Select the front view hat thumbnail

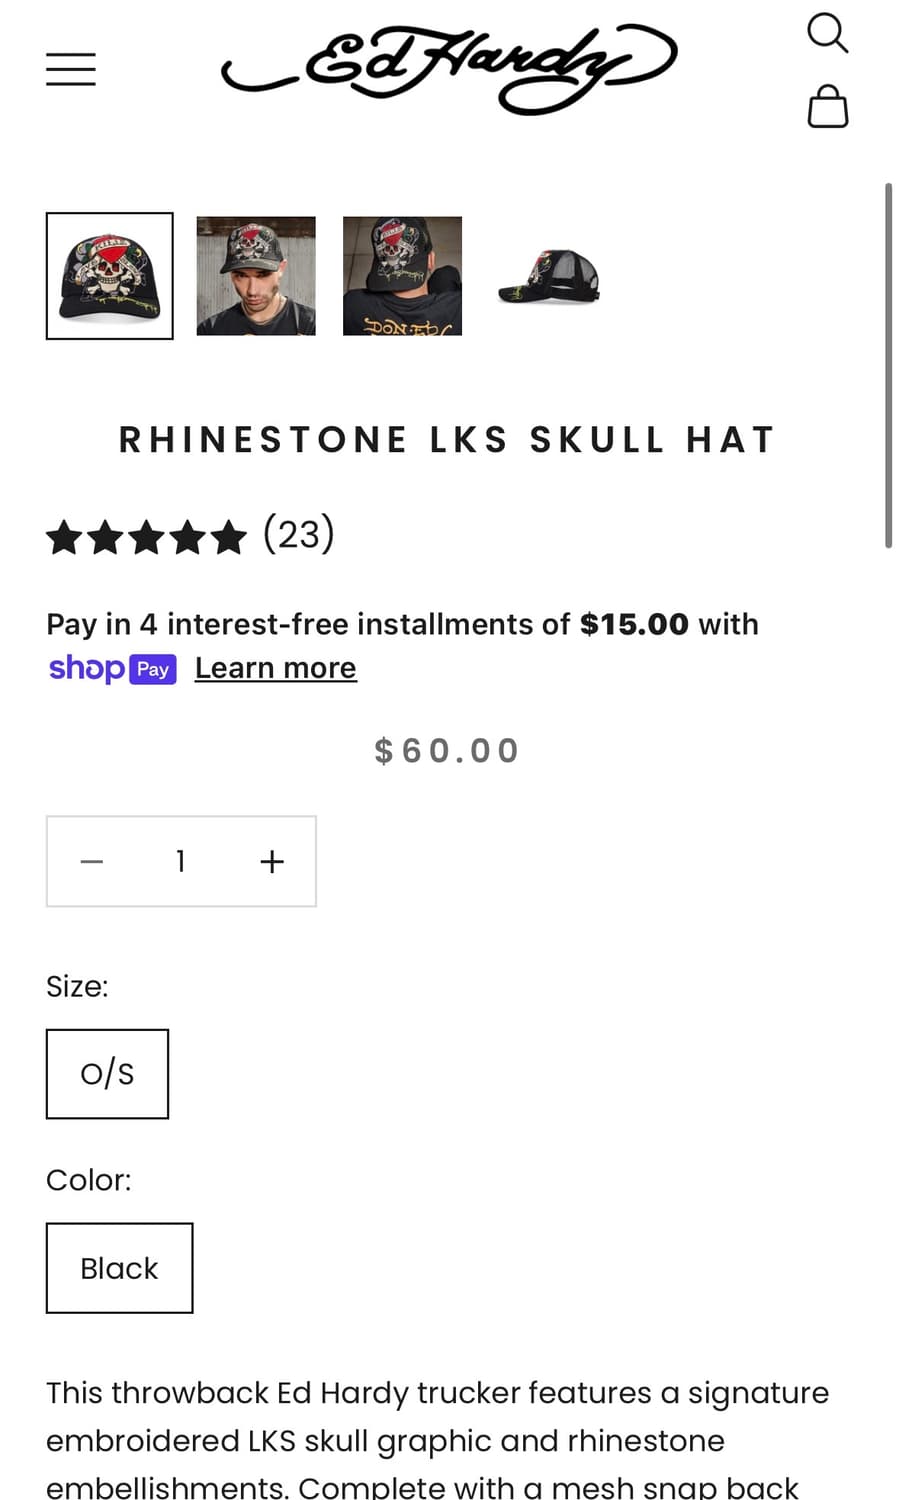pyautogui.click(x=110, y=276)
